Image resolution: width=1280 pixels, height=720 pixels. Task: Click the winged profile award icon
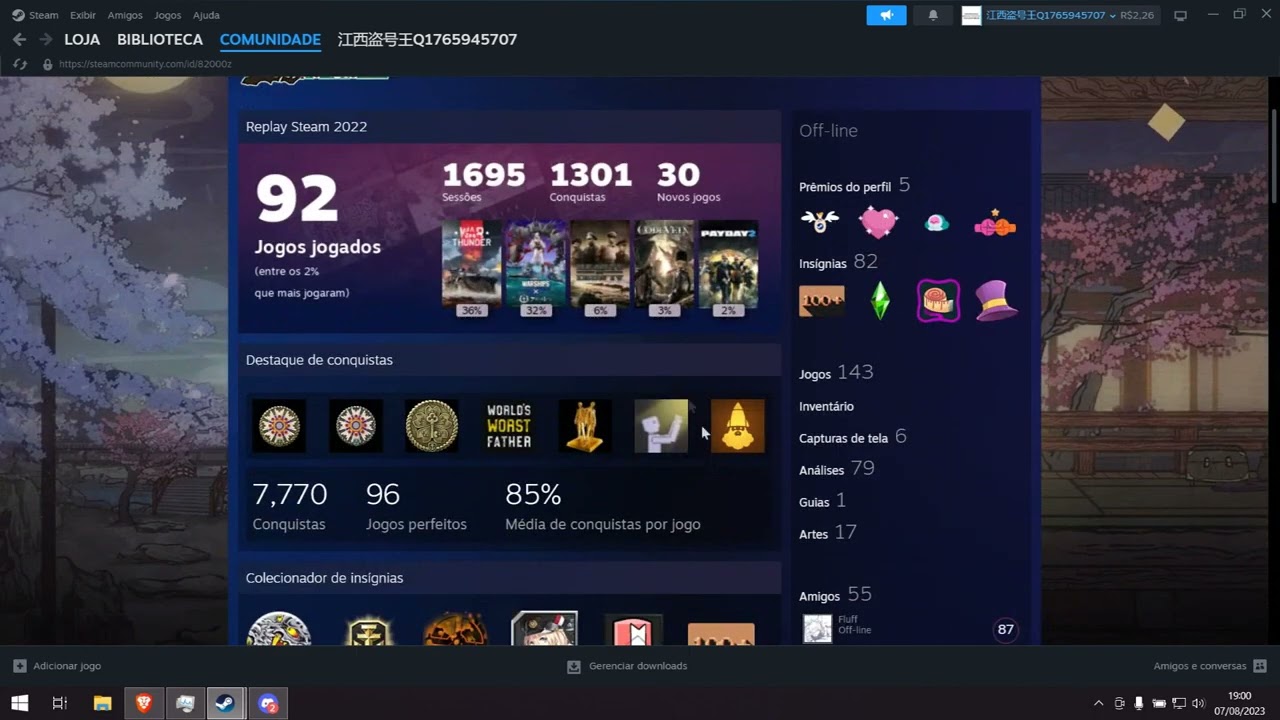[x=820, y=221]
